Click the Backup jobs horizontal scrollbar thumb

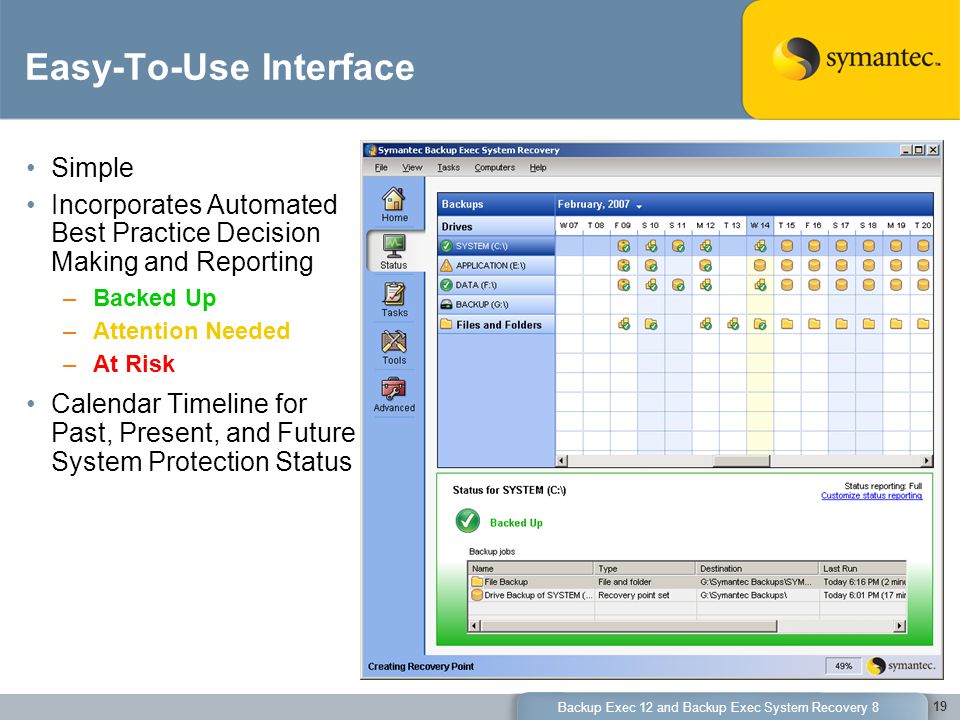coord(629,626)
